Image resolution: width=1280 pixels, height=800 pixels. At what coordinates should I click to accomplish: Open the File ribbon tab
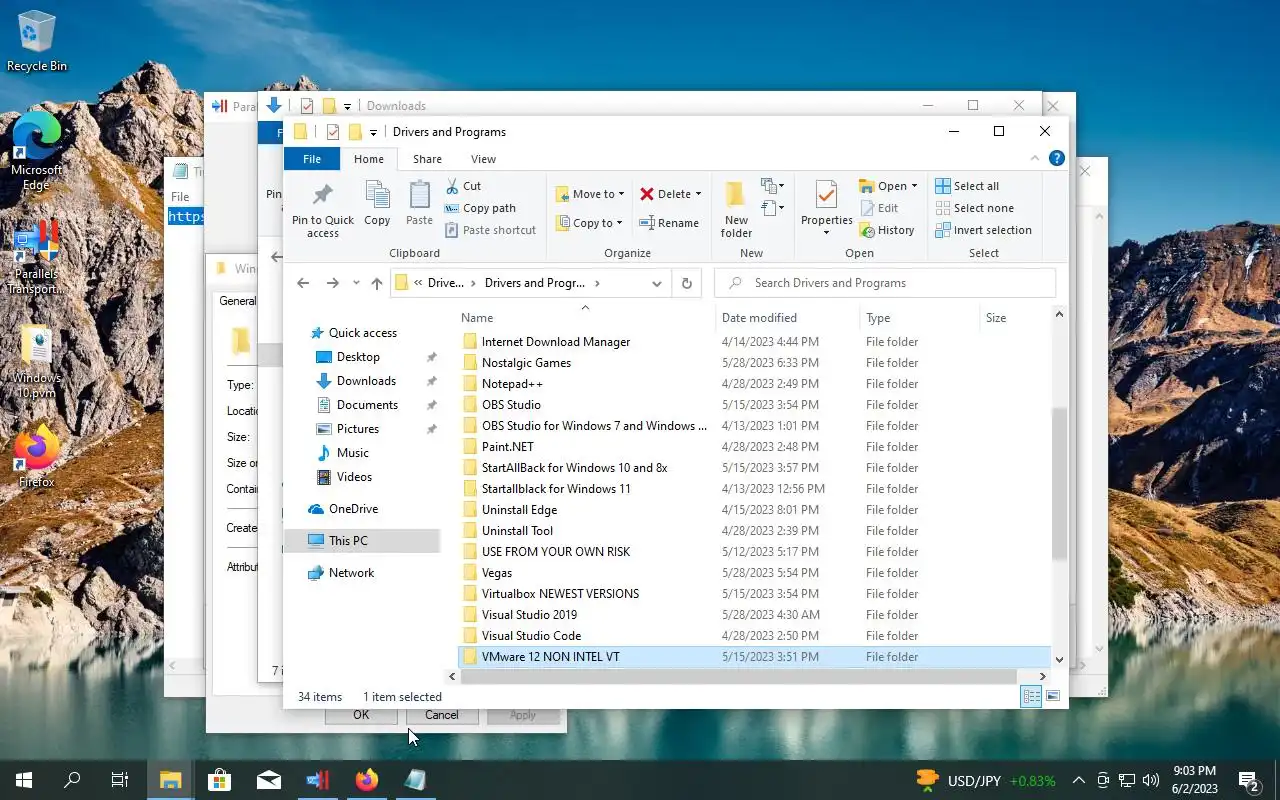coord(312,159)
